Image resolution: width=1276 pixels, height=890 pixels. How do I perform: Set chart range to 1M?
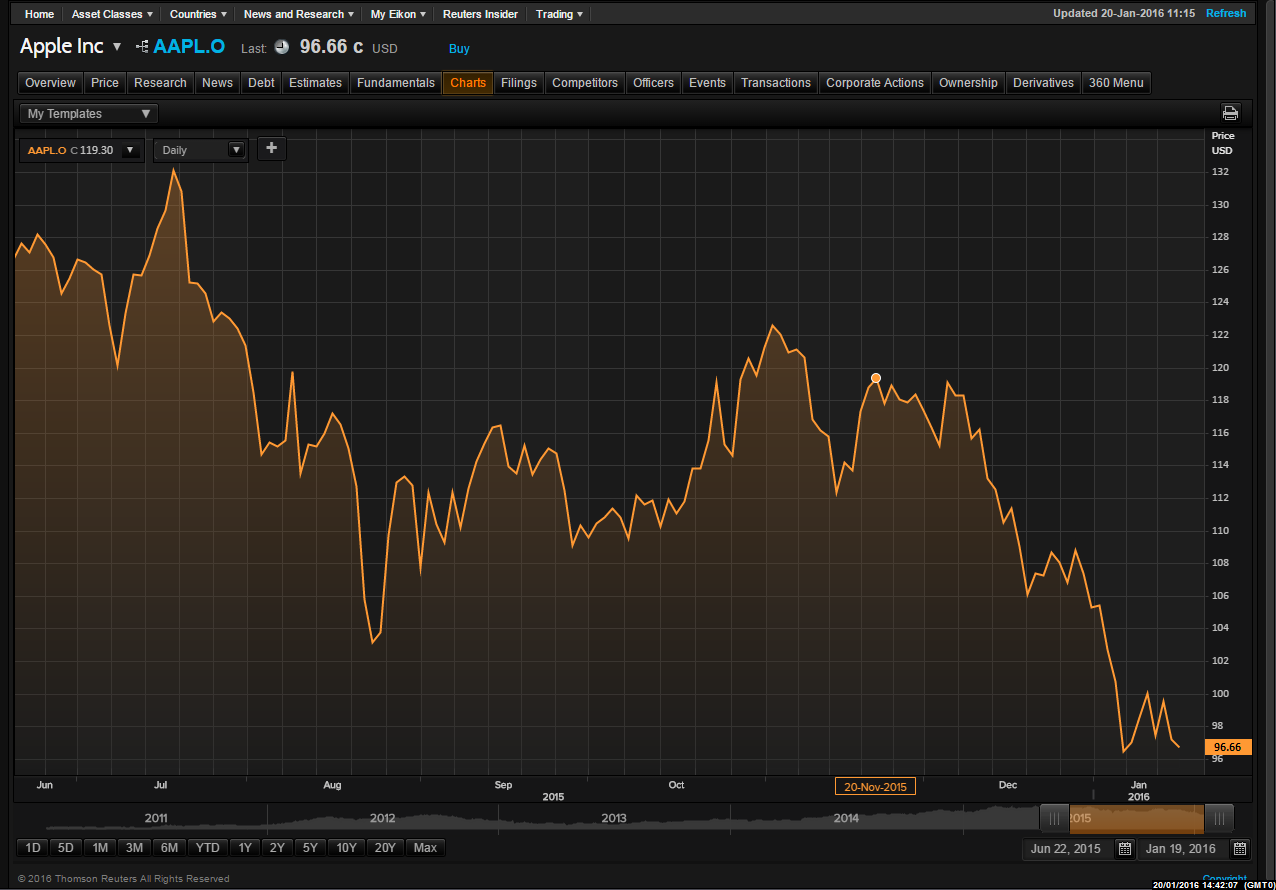click(100, 848)
